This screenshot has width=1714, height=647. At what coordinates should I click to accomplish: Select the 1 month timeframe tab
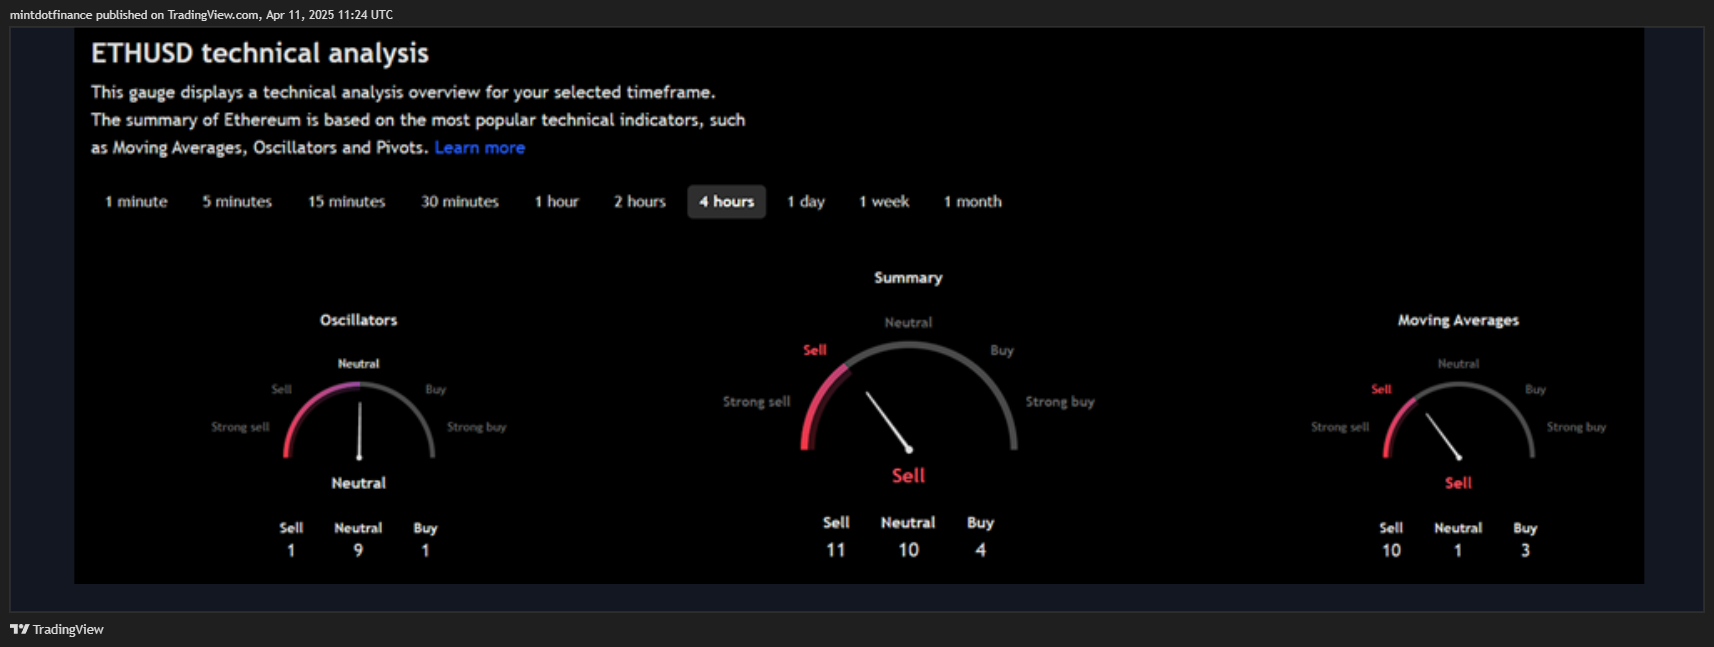[973, 201]
